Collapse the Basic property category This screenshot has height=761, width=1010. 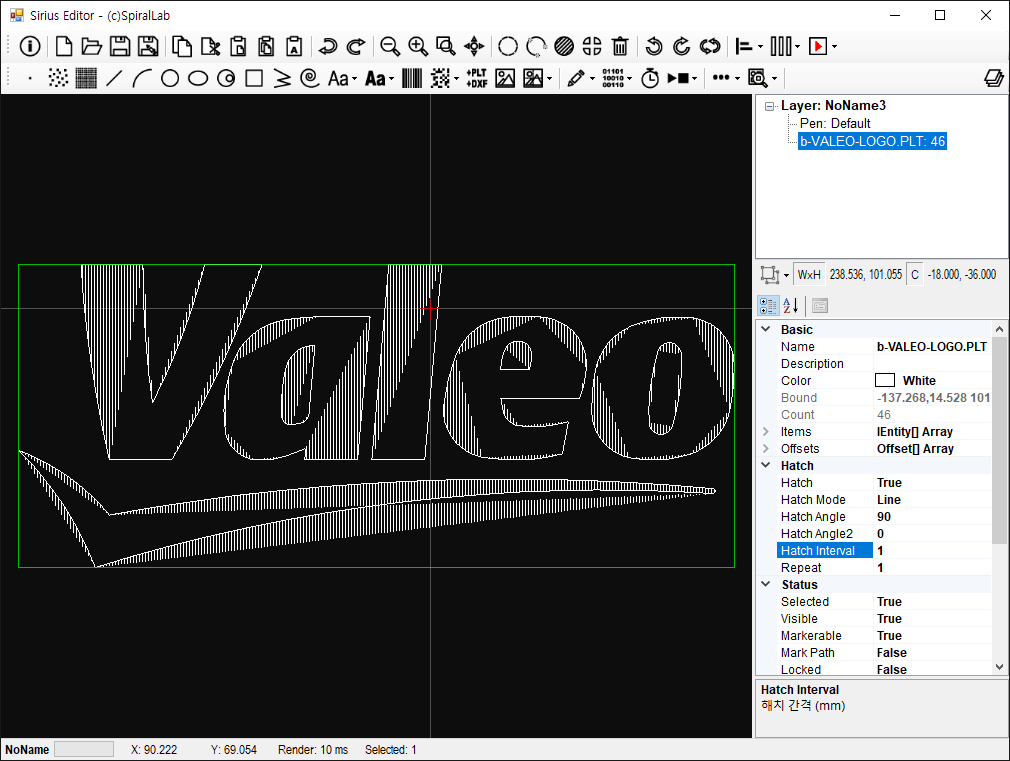(766, 329)
